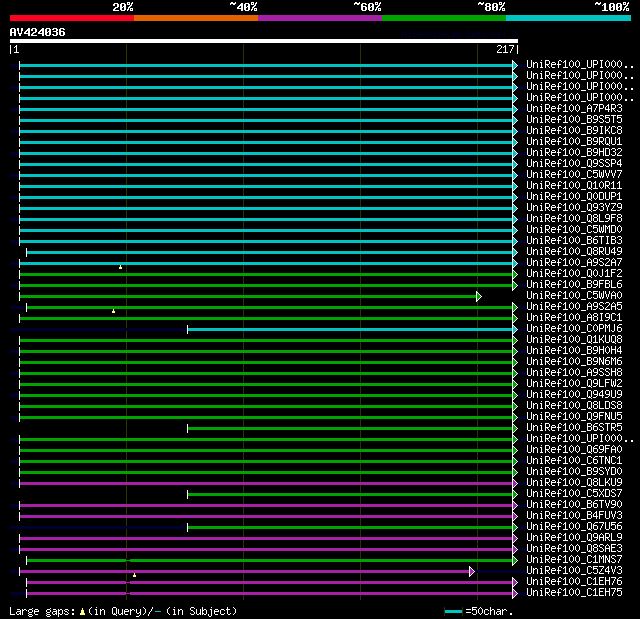Click the green alignment bar for B6STR5
Image resolution: width=640 pixels, height=619 pixels.
coord(350,428)
